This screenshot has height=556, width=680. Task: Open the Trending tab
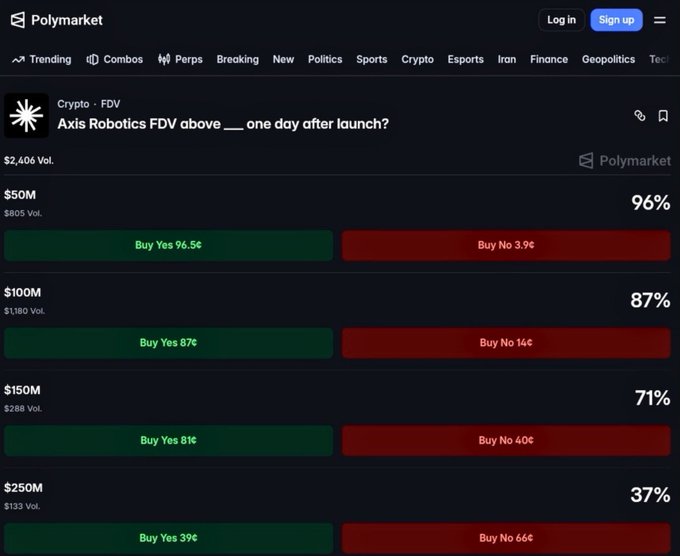click(42, 59)
